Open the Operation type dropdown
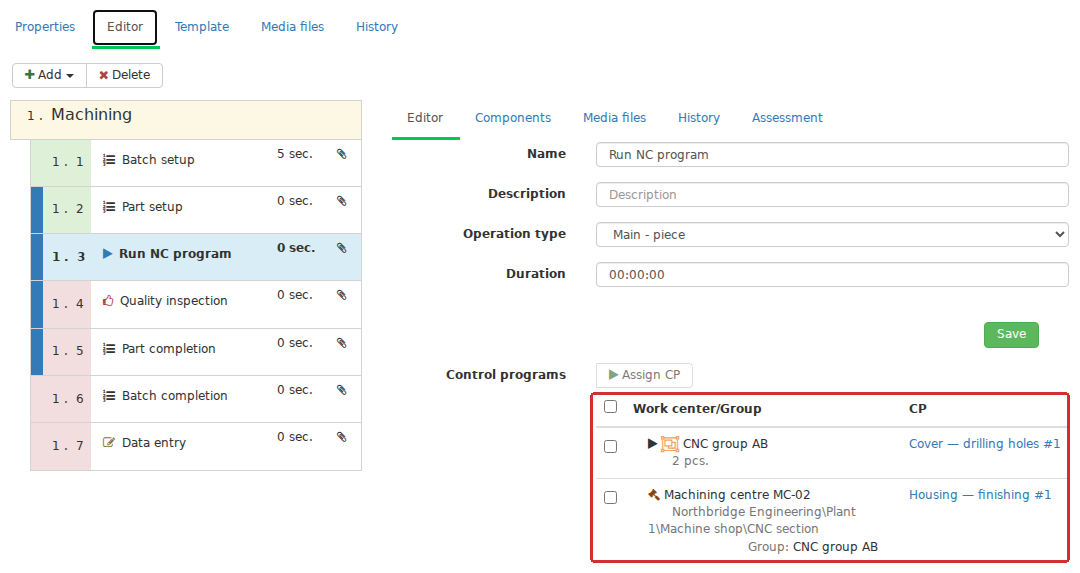 click(x=832, y=234)
